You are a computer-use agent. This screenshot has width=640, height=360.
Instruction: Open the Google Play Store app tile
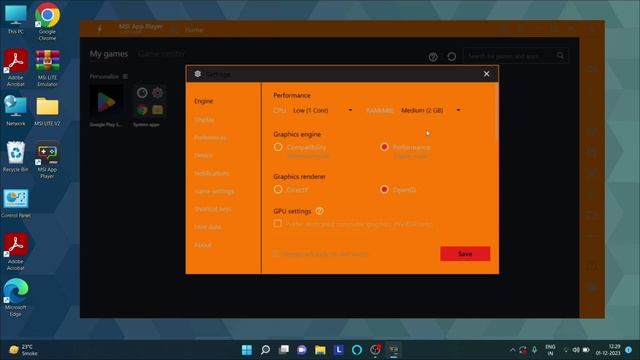pos(106,105)
